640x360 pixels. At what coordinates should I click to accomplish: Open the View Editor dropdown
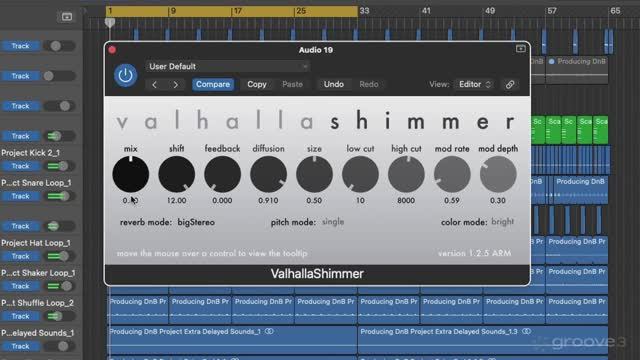pos(474,84)
